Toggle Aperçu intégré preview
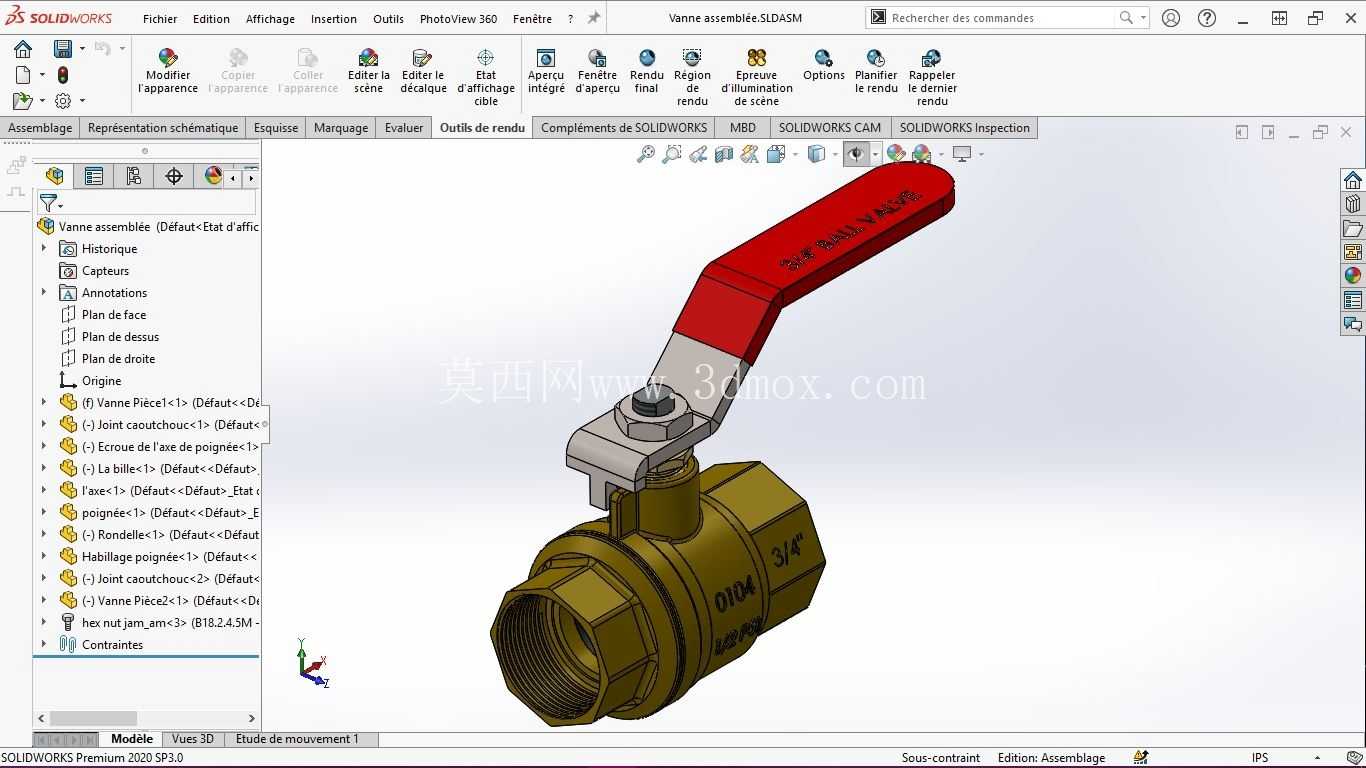This screenshot has height=768, width=1366. (546, 72)
